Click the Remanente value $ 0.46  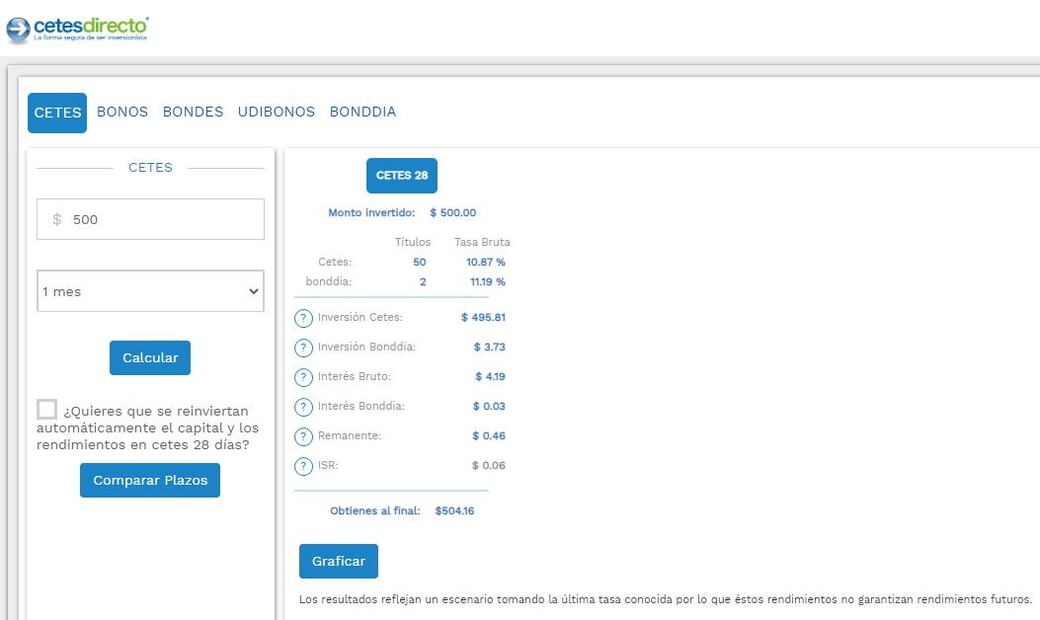(x=489, y=436)
